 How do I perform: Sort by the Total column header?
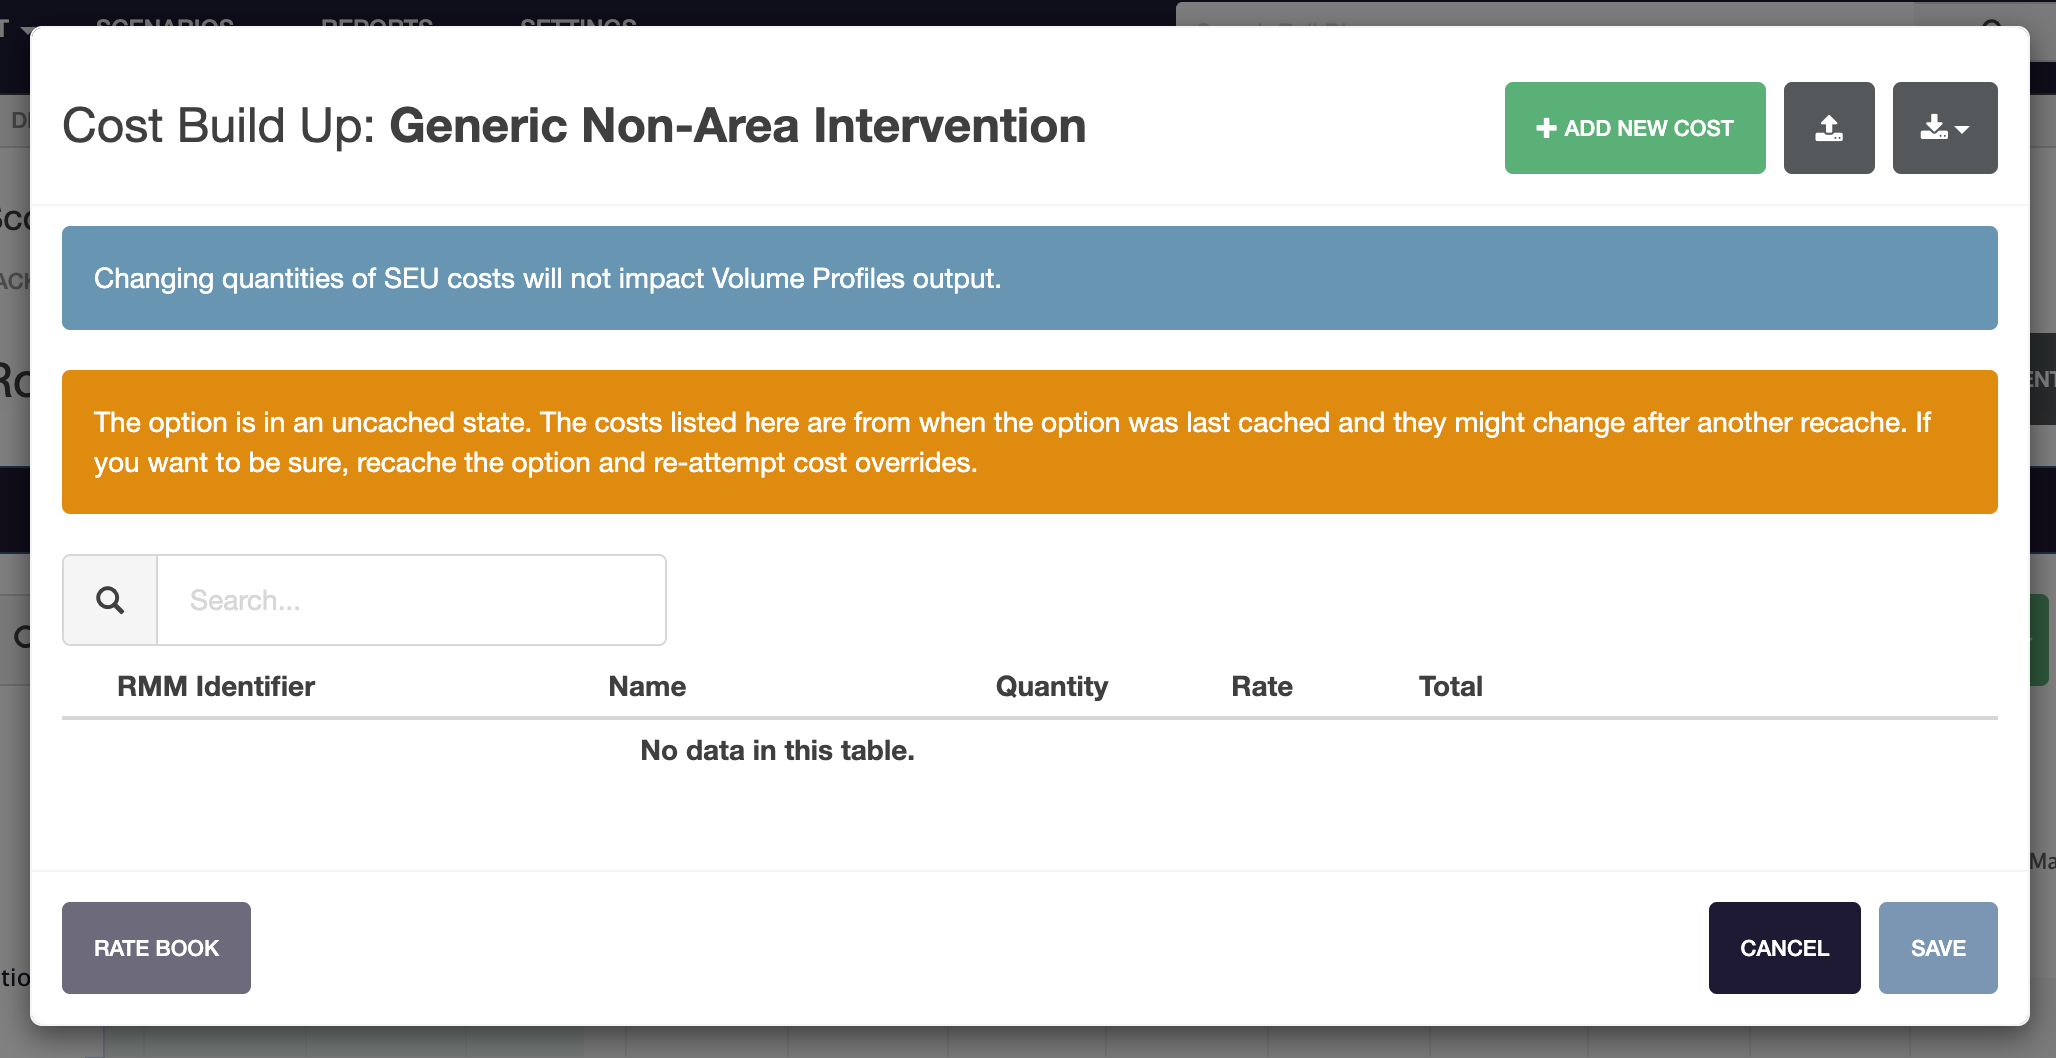tap(1450, 686)
